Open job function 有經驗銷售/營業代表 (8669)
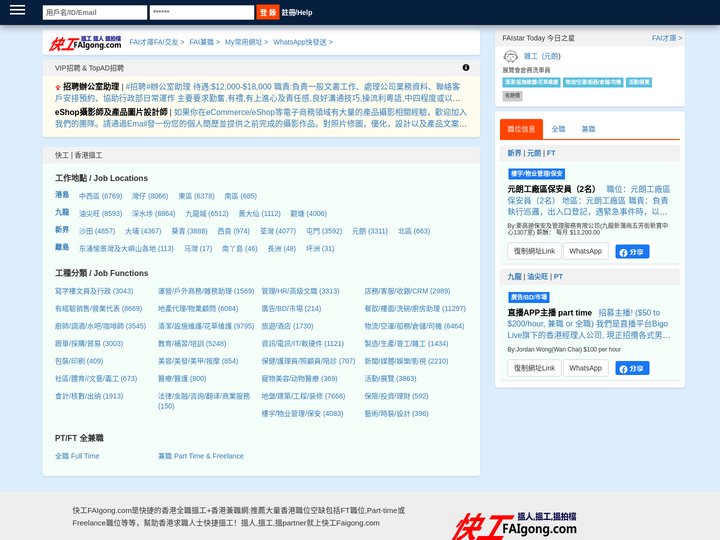The image size is (720, 540). [99, 309]
